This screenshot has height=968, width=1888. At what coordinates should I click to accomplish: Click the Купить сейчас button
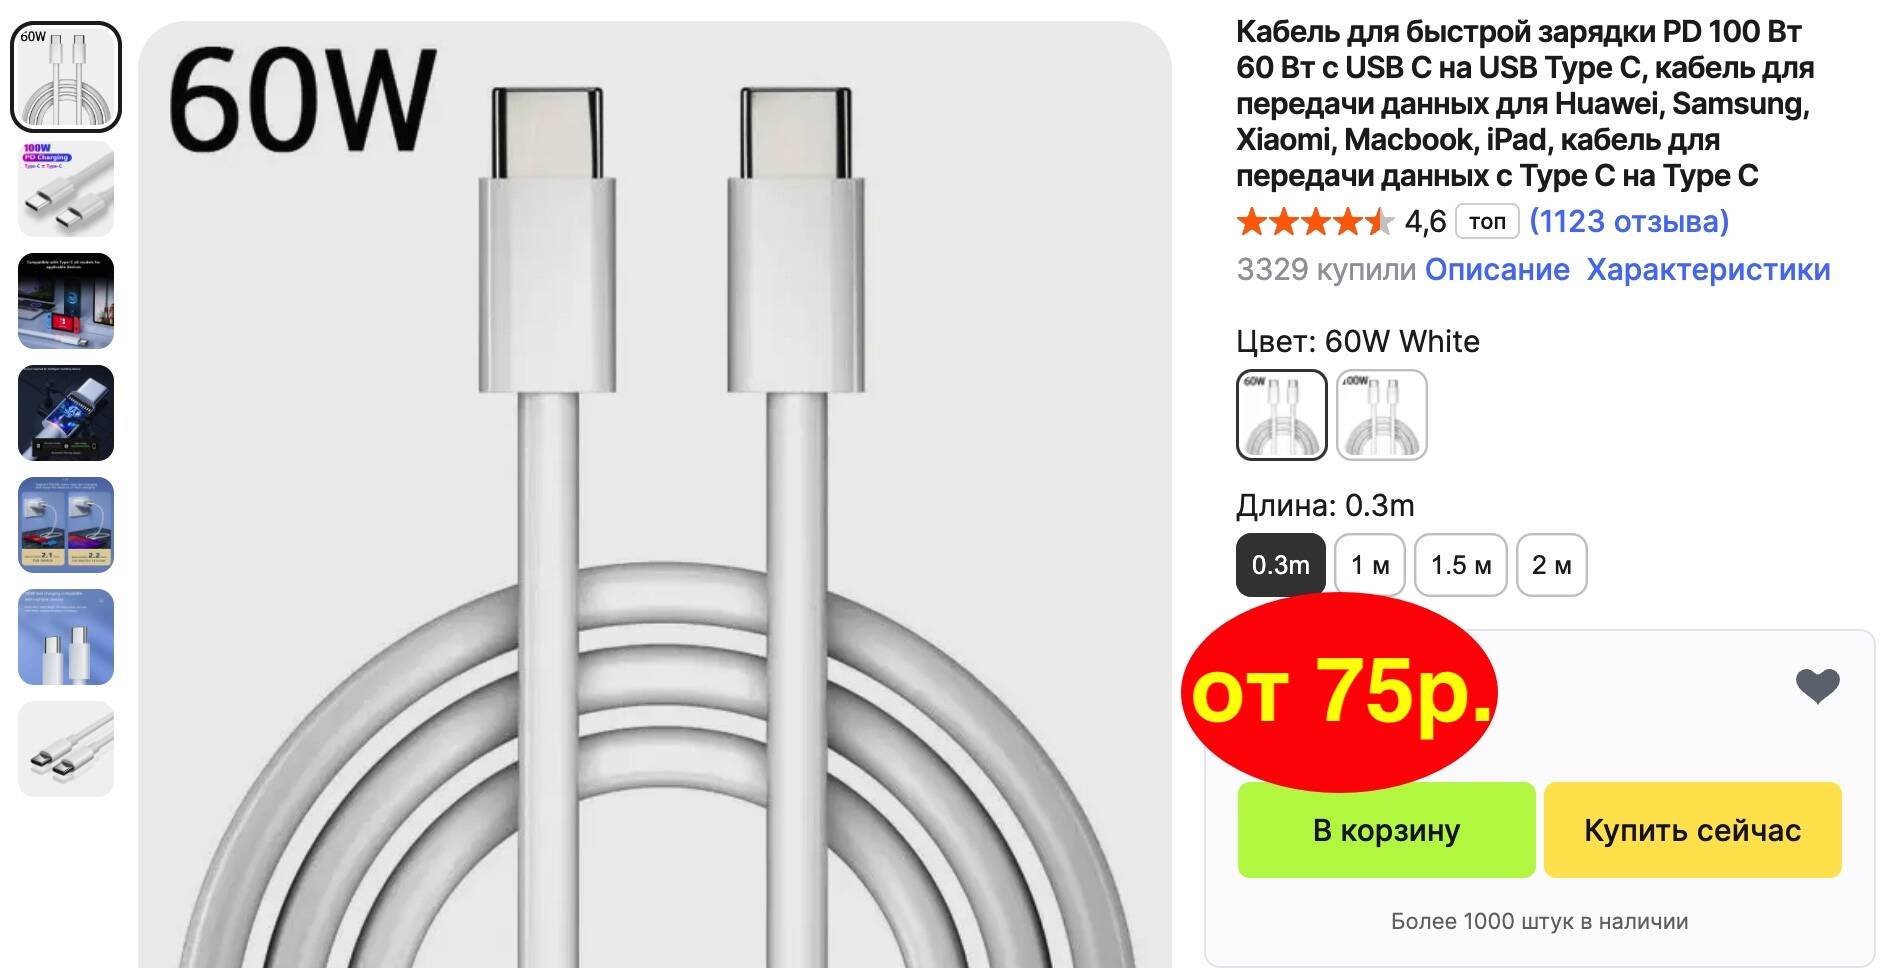pyautogui.click(x=1692, y=830)
